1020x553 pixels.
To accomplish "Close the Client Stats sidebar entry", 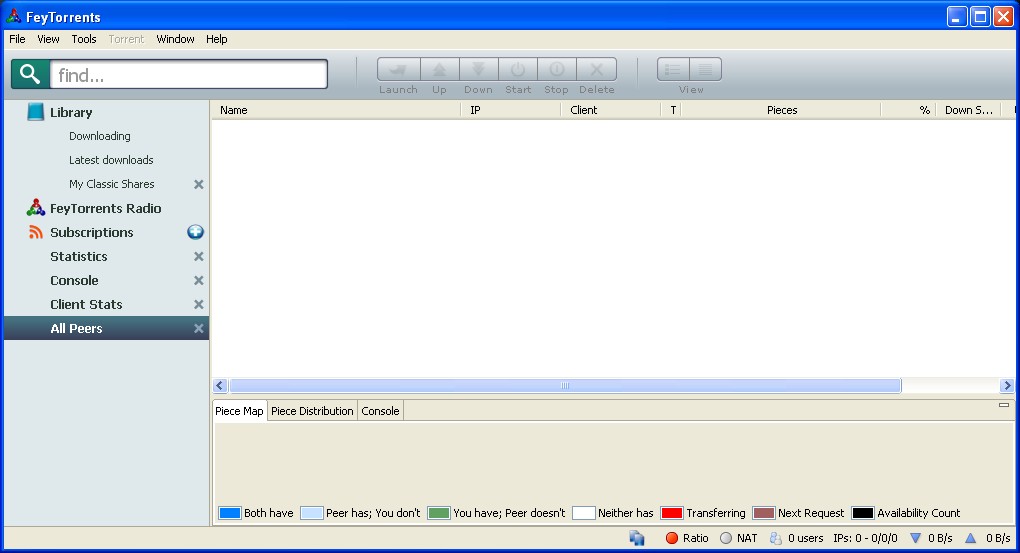I will tap(198, 304).
